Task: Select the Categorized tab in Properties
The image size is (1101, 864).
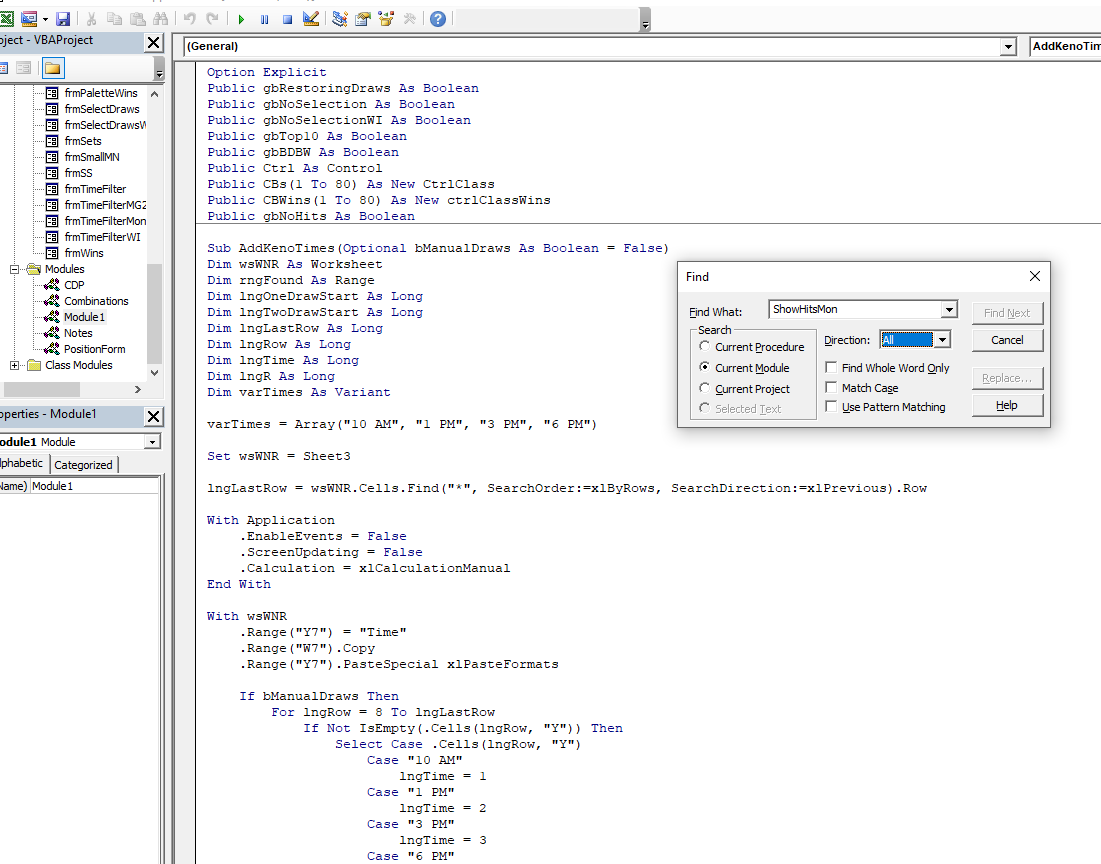Action: point(84,464)
